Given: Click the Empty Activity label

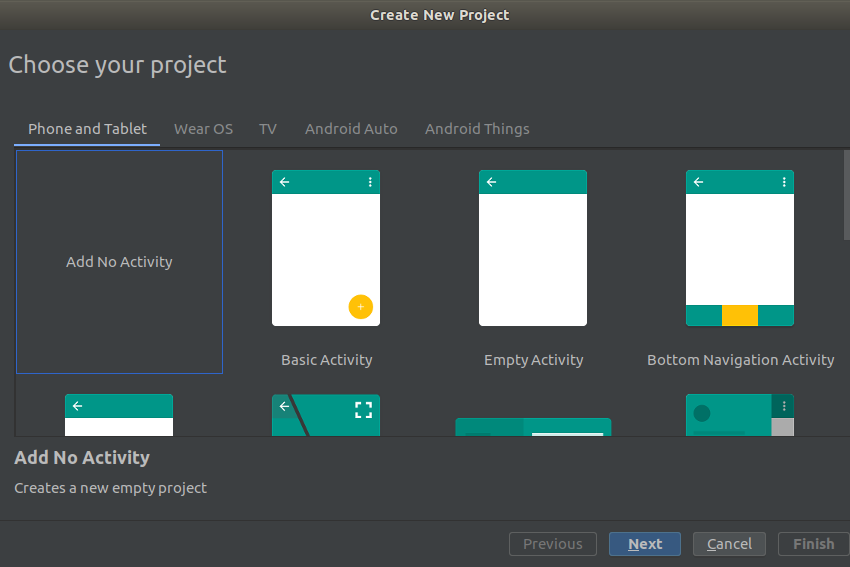Looking at the screenshot, I should [x=533, y=360].
